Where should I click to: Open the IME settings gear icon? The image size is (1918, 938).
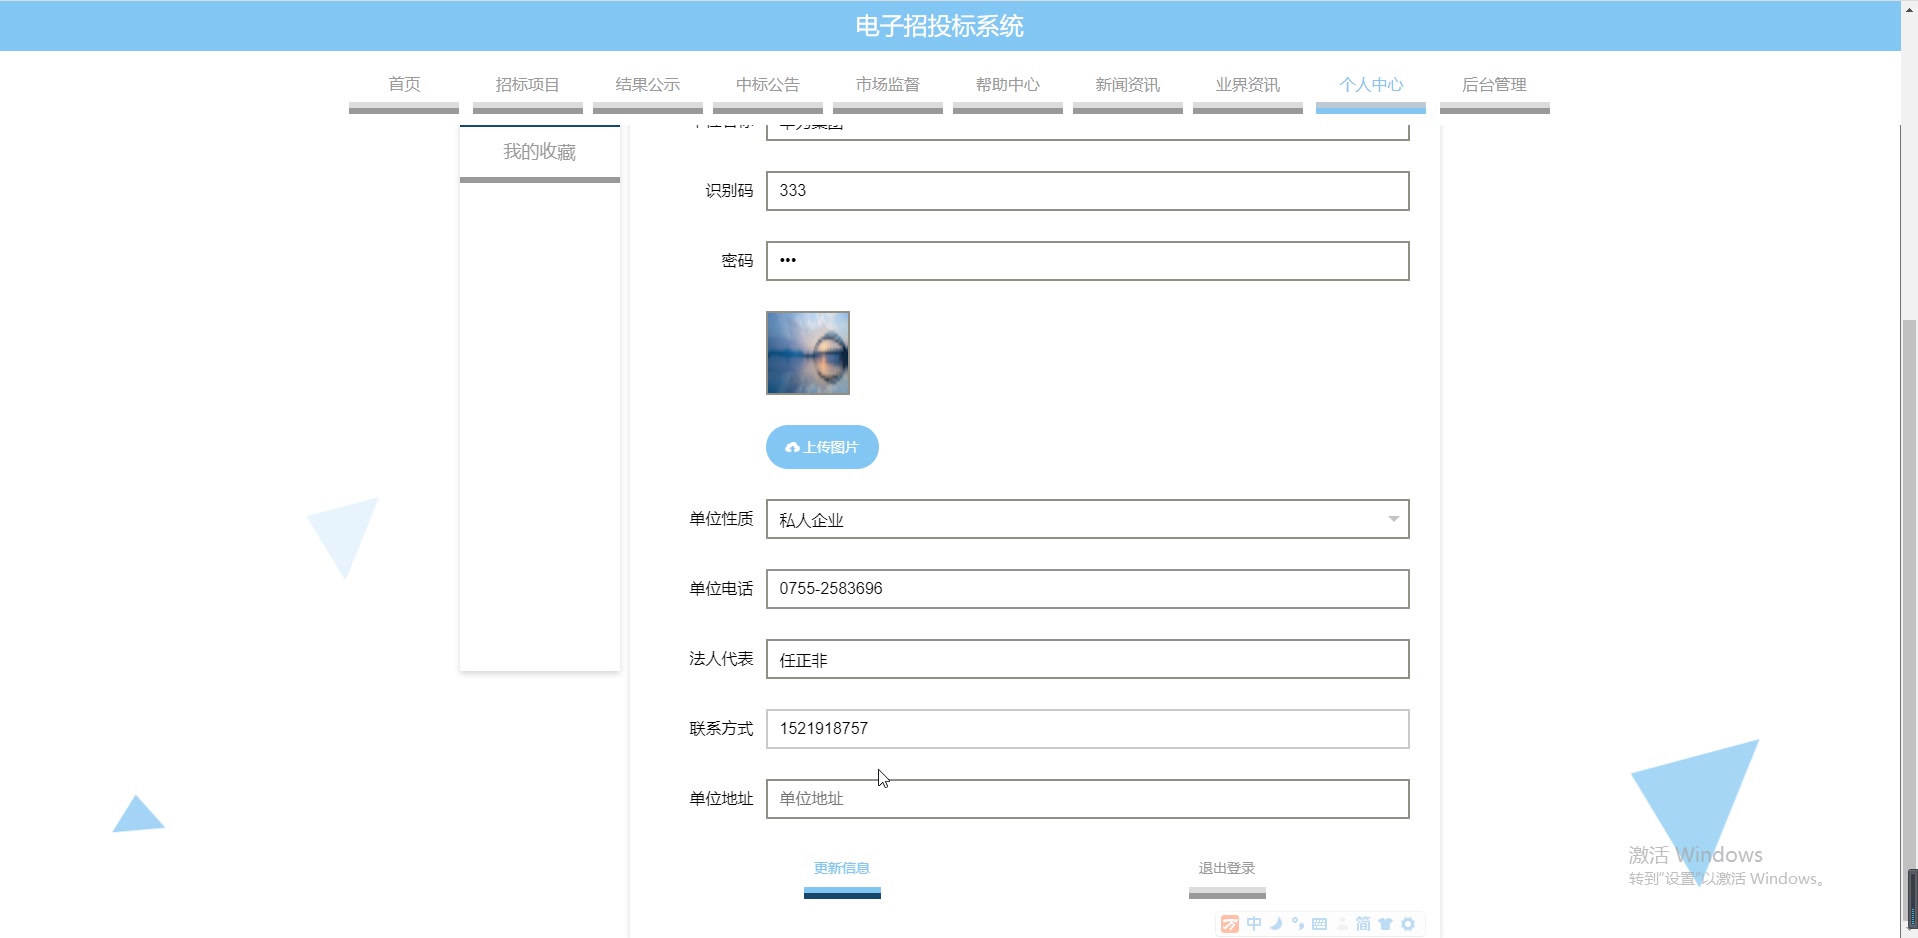pos(1407,923)
